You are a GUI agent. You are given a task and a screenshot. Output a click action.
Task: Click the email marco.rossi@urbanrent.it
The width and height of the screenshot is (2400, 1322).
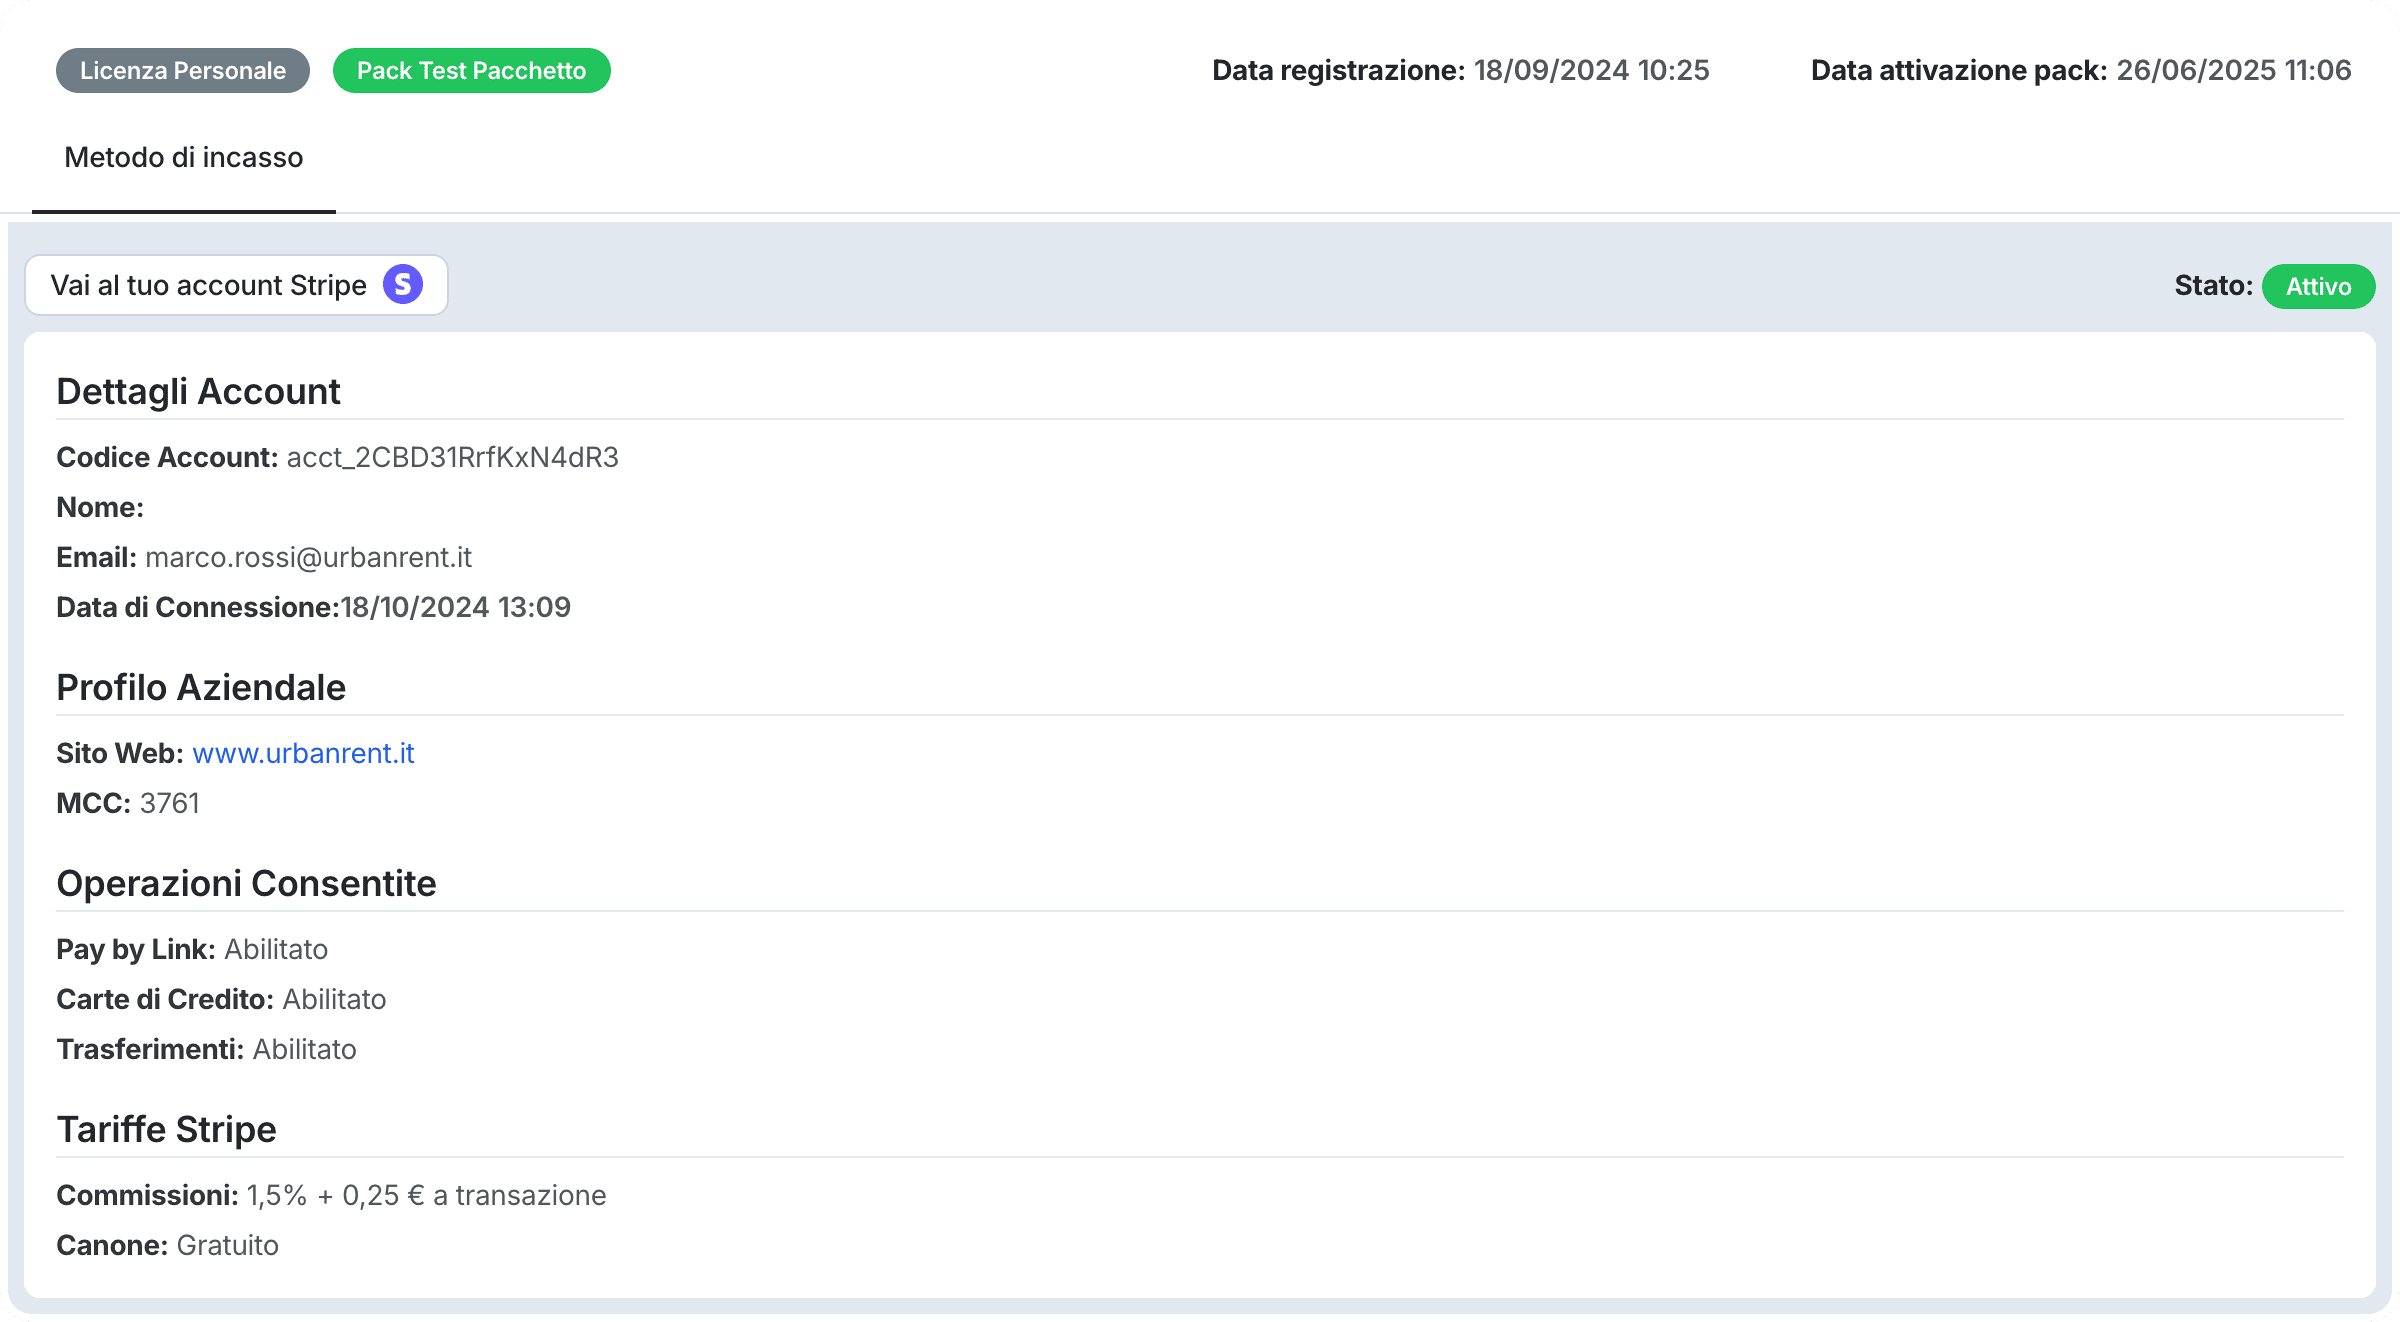click(x=308, y=557)
